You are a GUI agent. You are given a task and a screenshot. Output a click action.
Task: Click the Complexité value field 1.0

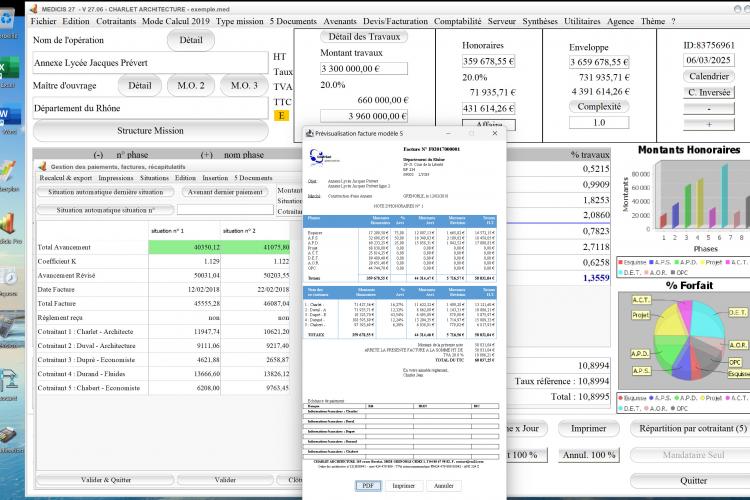coord(599,122)
